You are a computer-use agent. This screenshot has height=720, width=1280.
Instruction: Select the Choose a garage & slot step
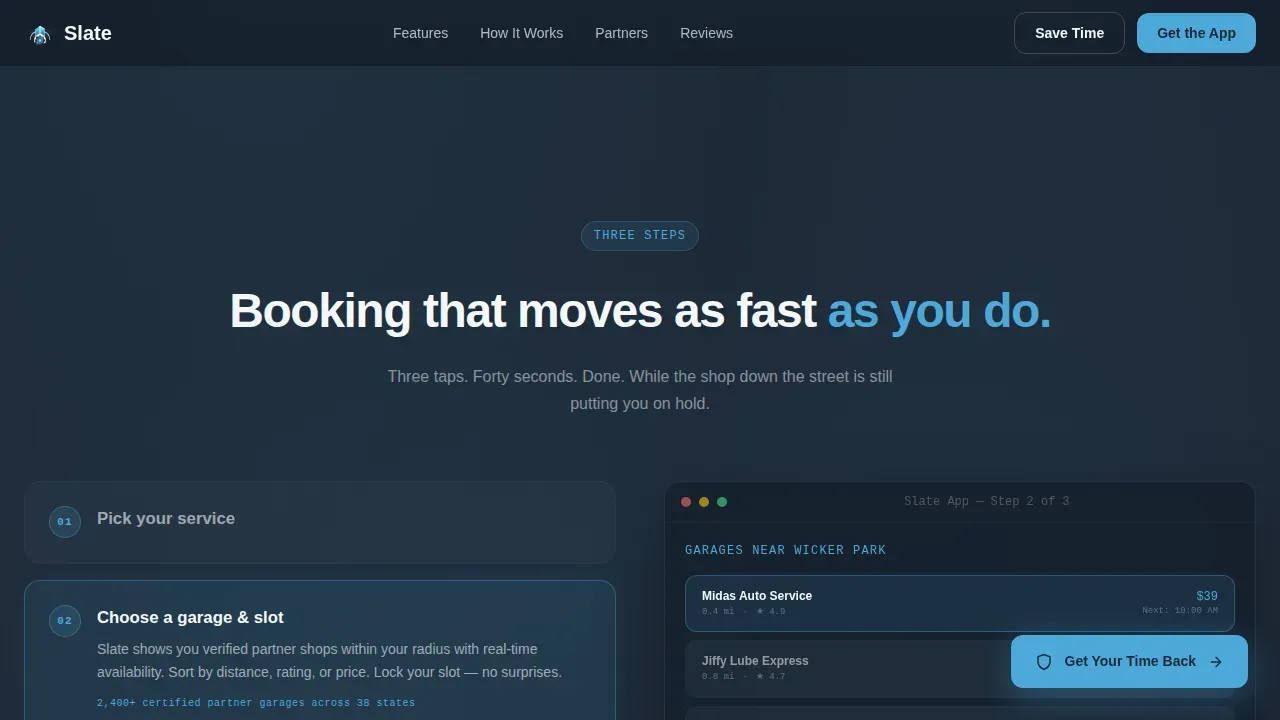(x=320, y=650)
